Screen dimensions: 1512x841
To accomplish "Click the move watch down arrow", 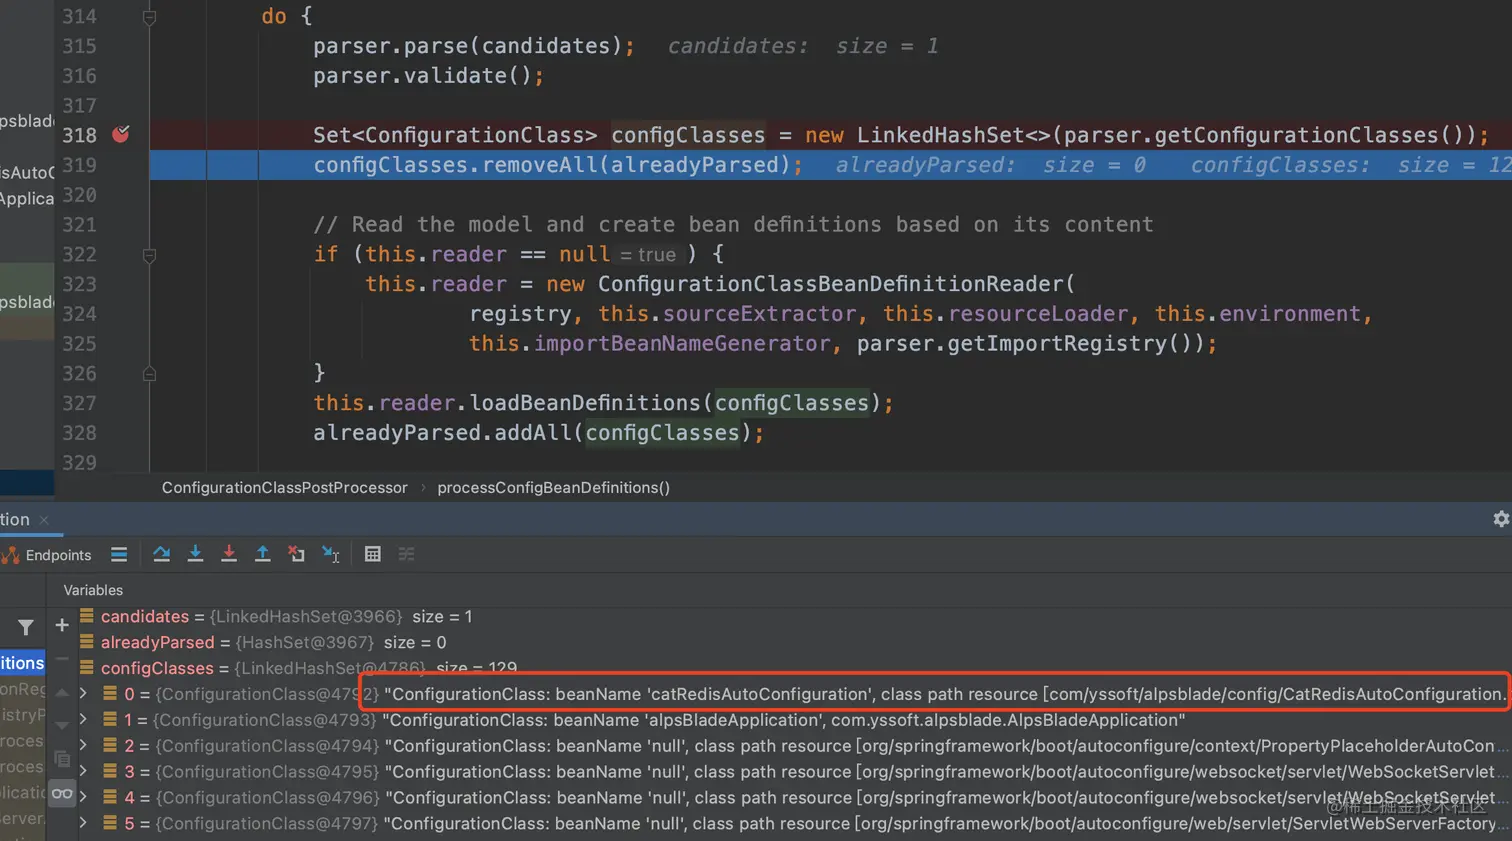I will click(62, 725).
